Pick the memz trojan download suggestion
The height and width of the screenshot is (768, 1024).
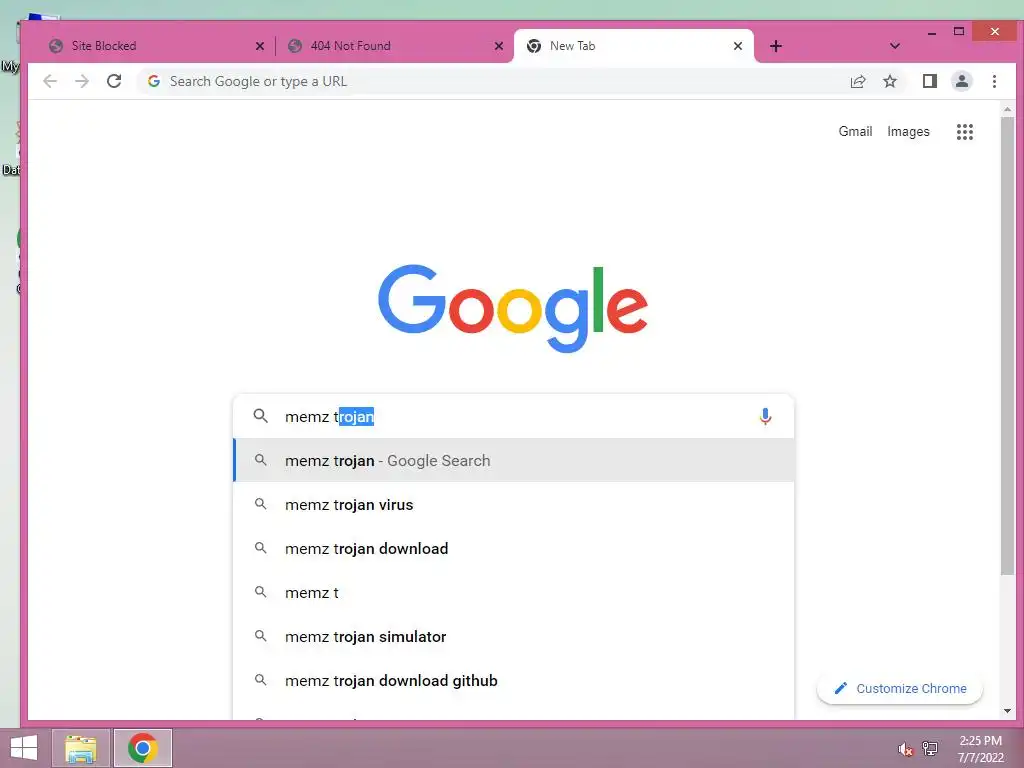click(x=514, y=549)
